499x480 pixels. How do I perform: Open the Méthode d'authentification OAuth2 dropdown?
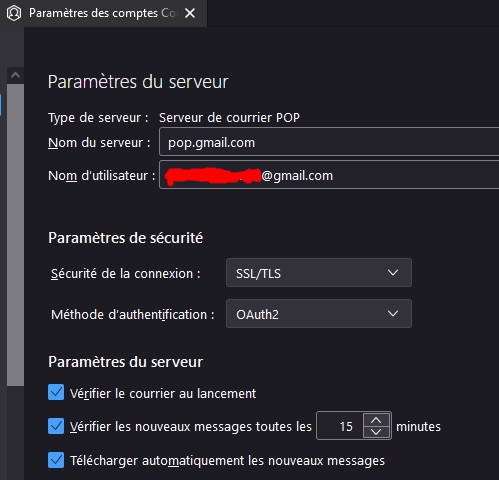319,314
